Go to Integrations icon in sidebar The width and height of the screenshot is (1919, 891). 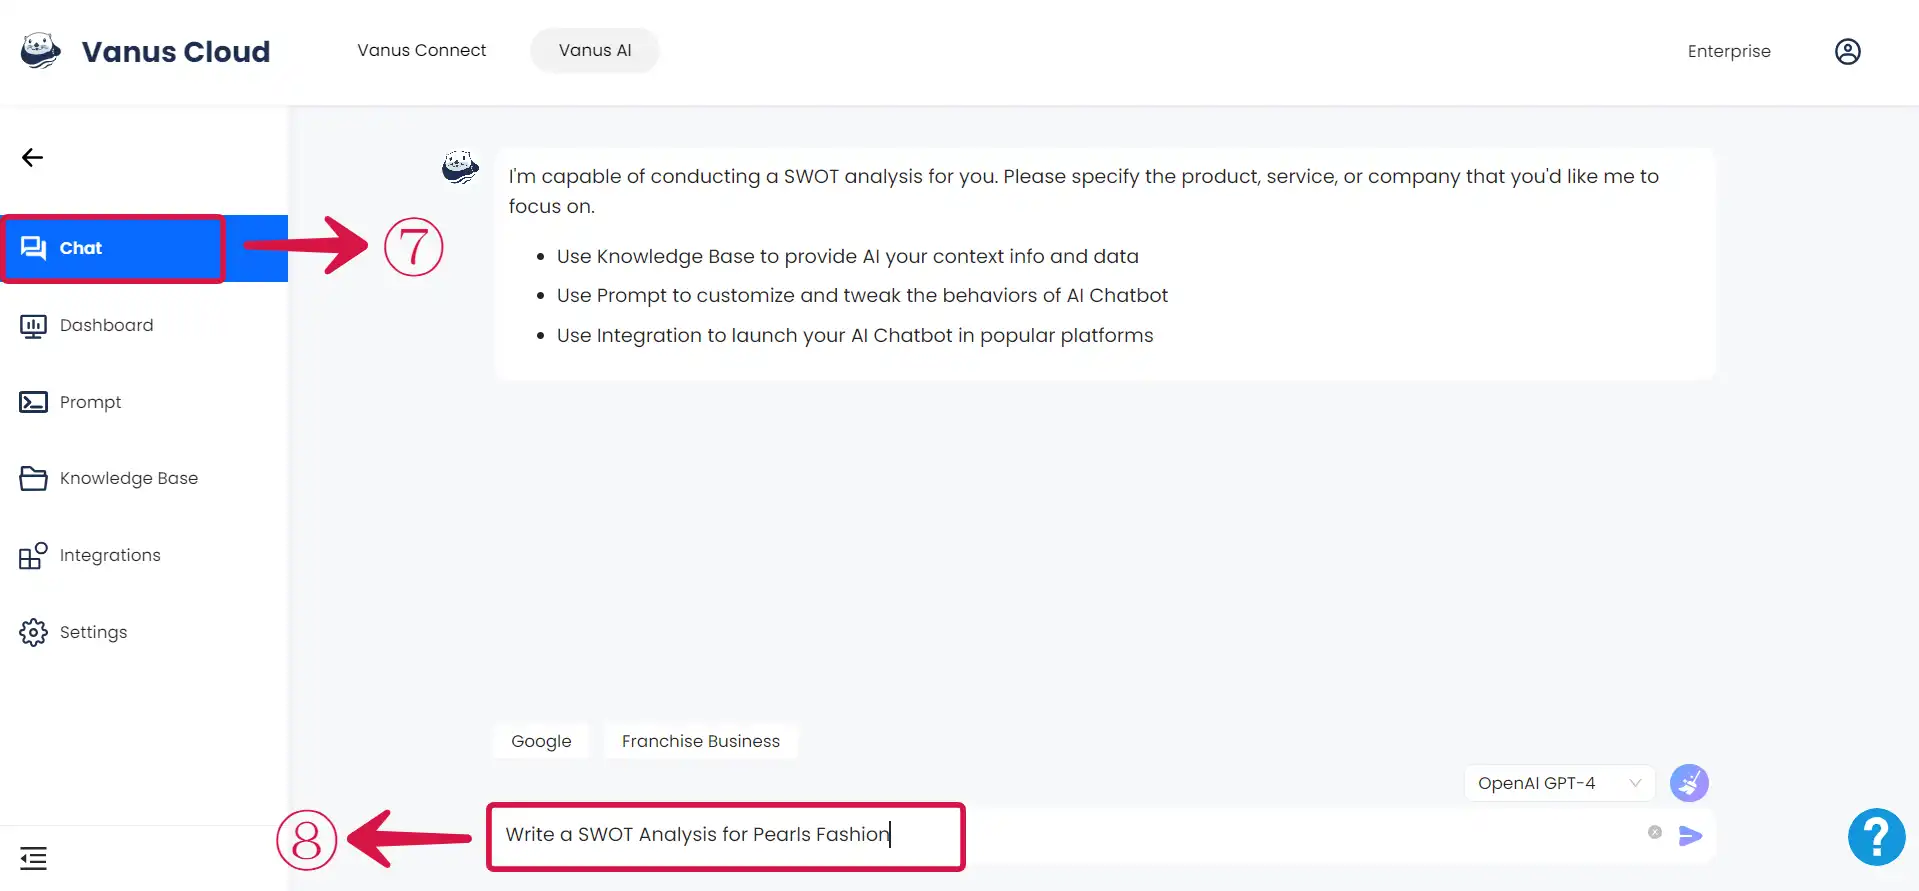33,555
